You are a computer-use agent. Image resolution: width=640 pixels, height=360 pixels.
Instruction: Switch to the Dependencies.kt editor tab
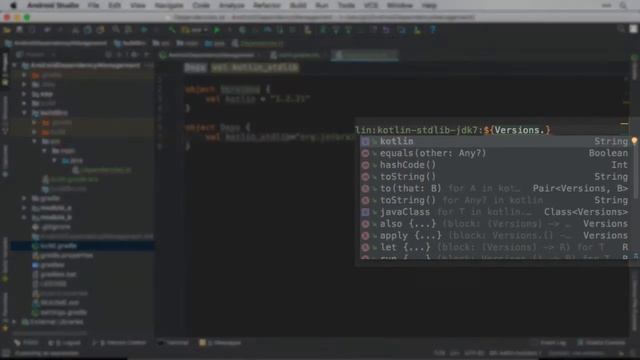[364, 55]
